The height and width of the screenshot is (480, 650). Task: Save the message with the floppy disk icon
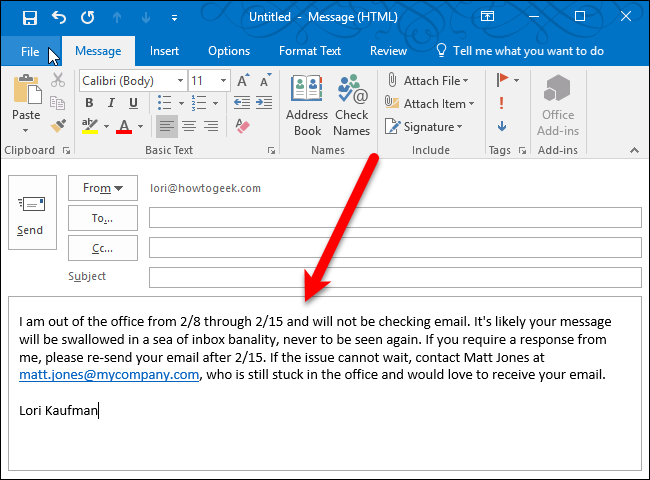[29, 18]
